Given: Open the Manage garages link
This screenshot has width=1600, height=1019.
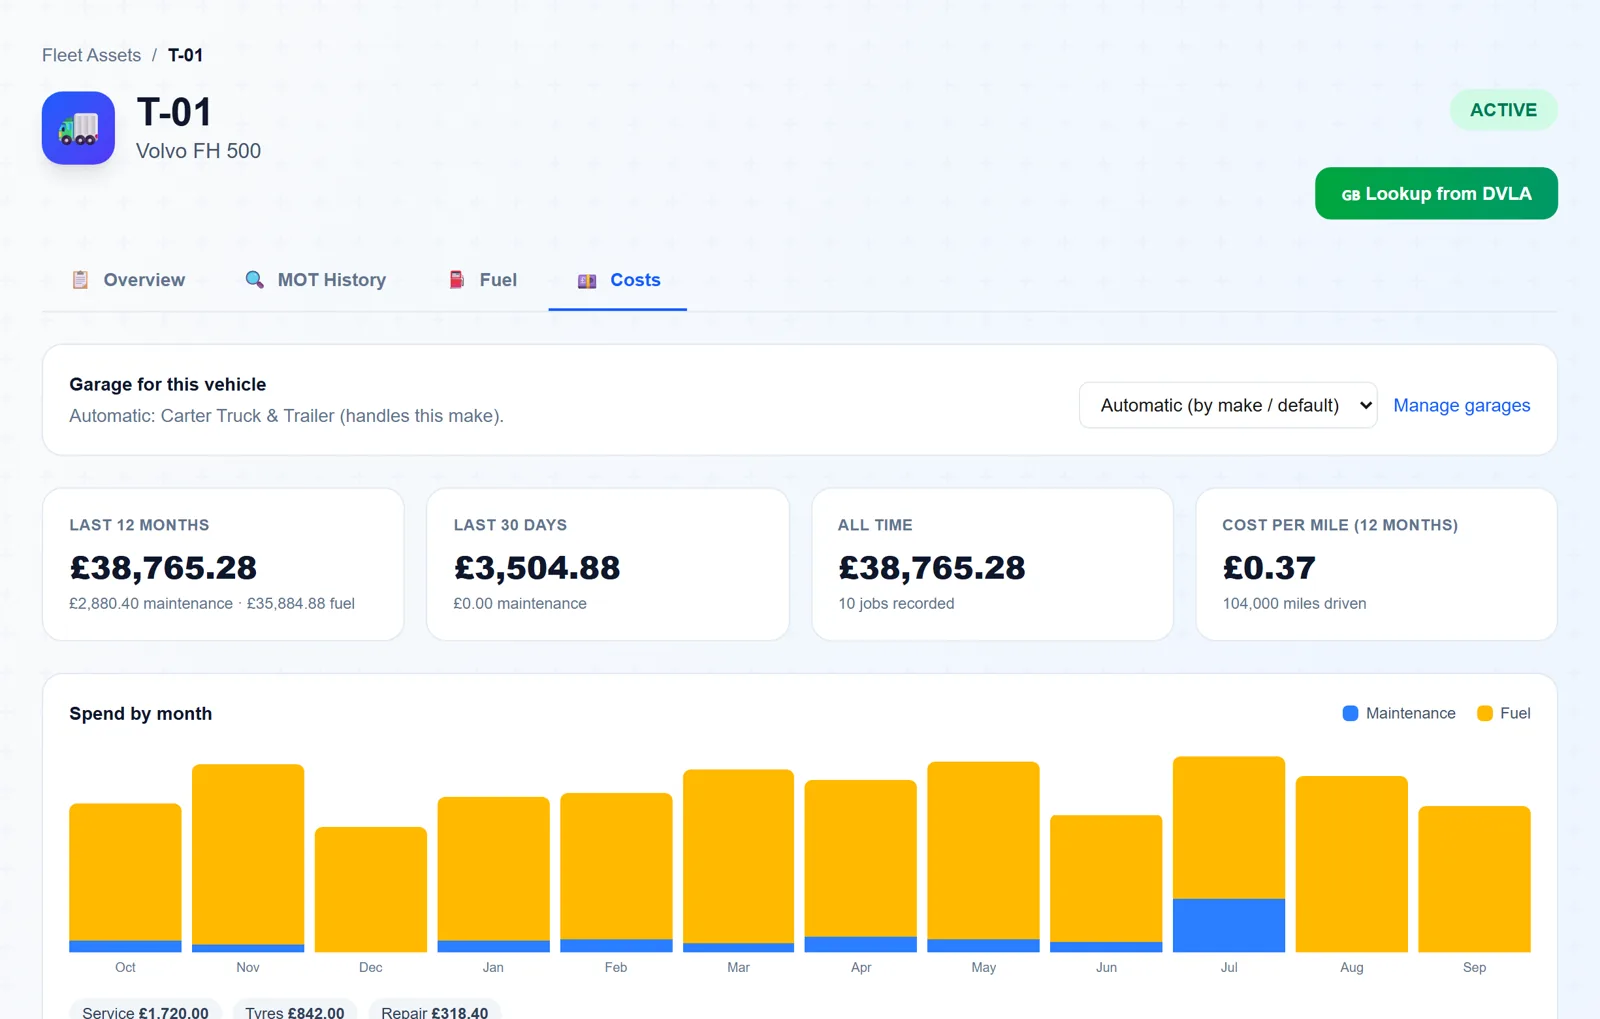Looking at the screenshot, I should (x=1461, y=405).
